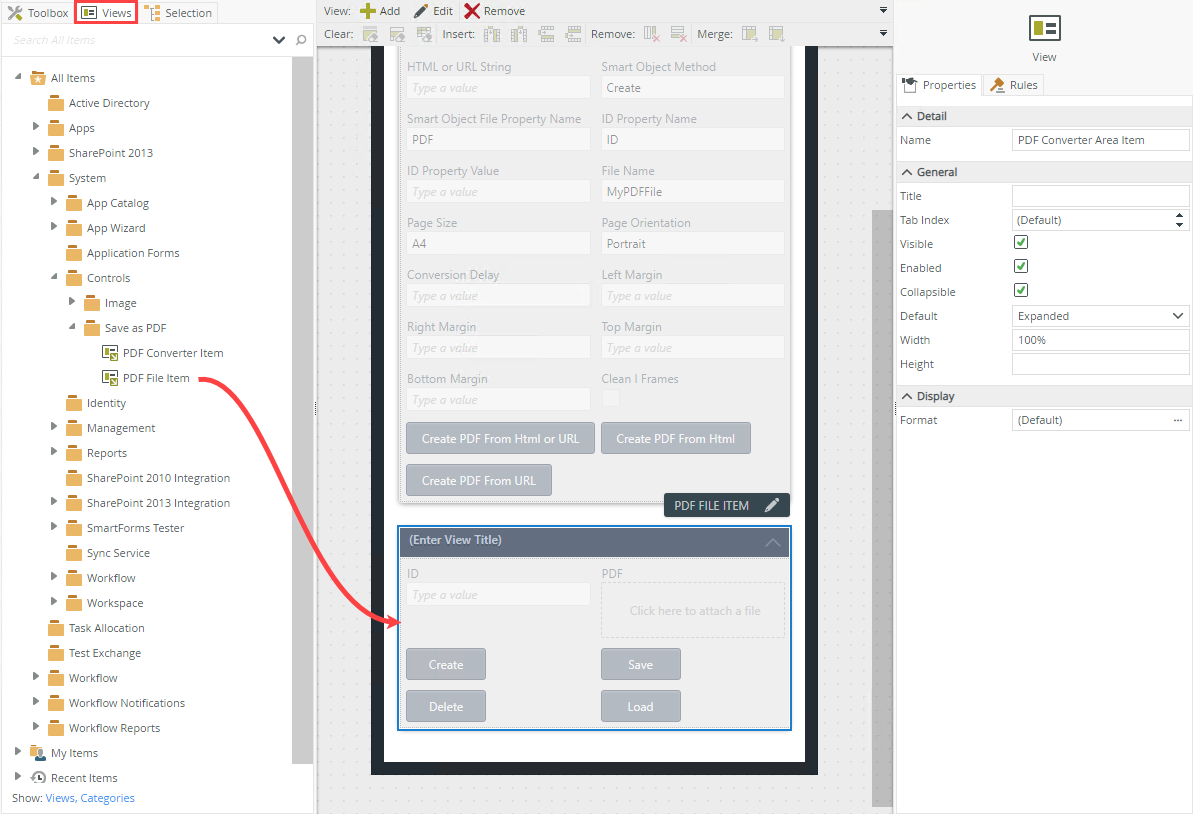The height and width of the screenshot is (814, 1193).
Task: Click pencil icon on PDF FILE ITEM label
Action: click(771, 505)
